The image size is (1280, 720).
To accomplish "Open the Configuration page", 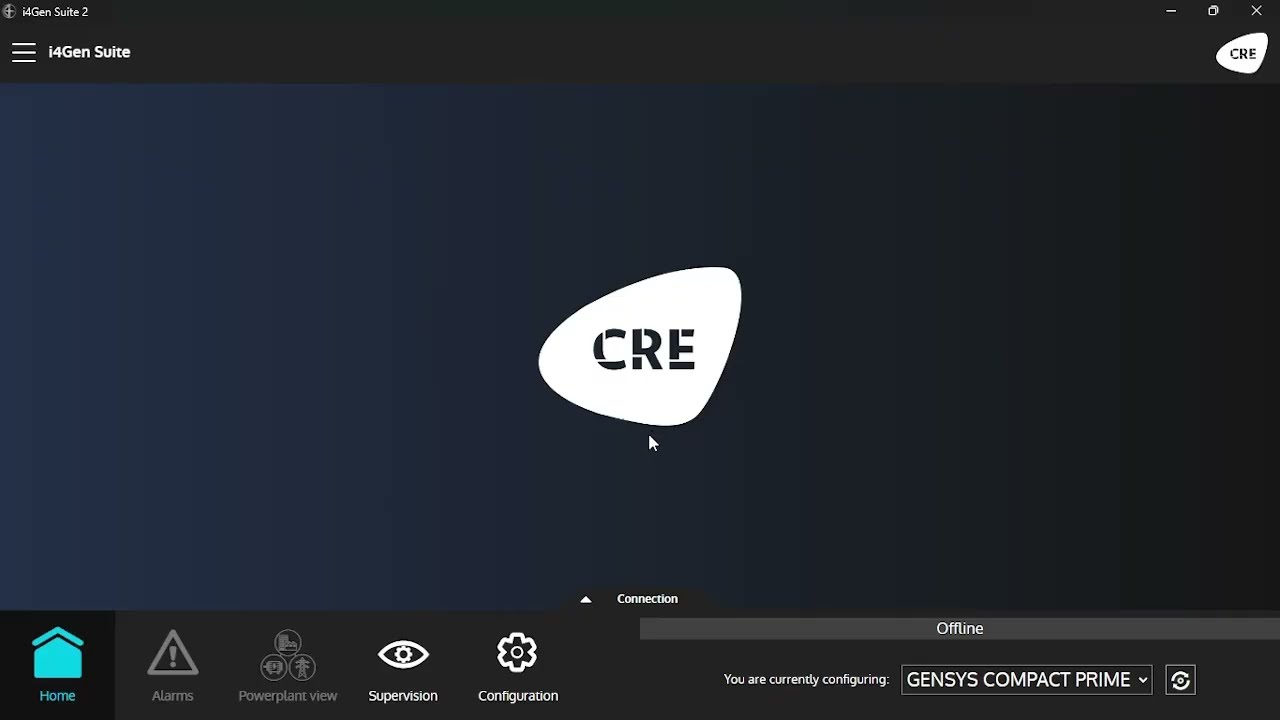I will pos(518,665).
